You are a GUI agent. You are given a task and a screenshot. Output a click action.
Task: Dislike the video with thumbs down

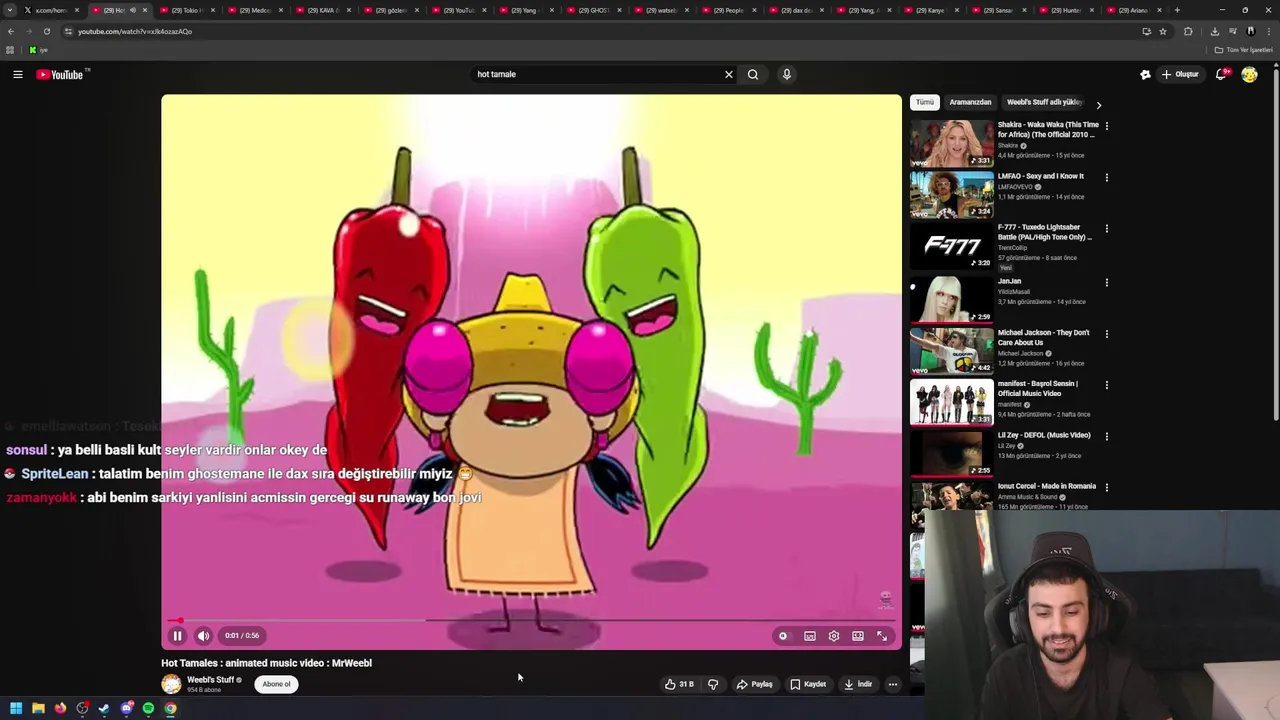713,684
